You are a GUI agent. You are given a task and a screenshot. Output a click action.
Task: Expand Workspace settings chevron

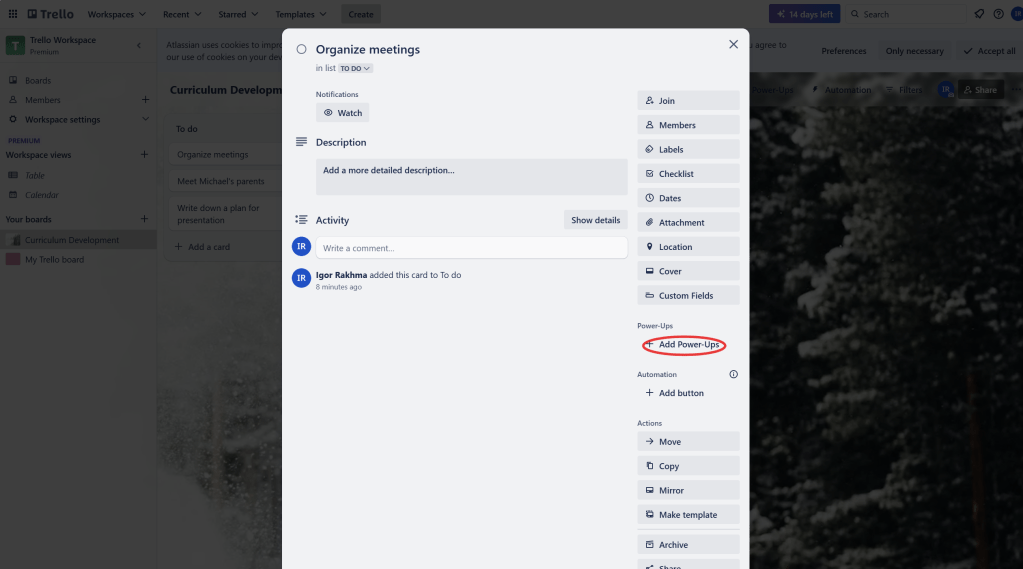pos(145,120)
